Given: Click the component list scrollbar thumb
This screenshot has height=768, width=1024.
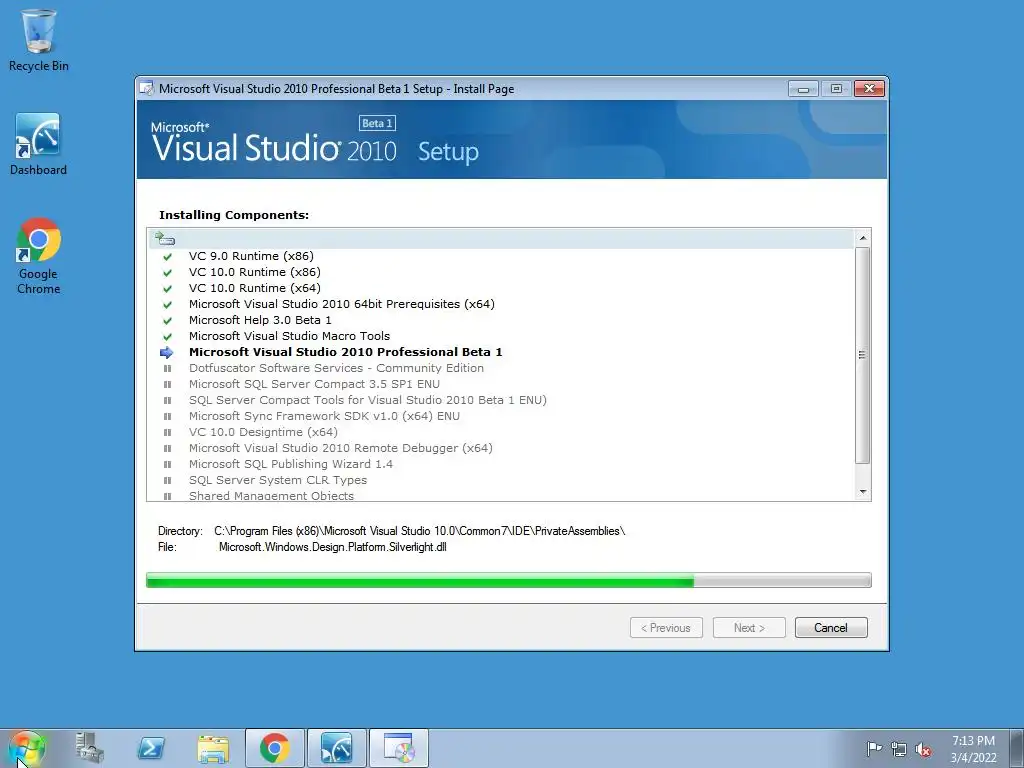Looking at the screenshot, I should pyautogui.click(x=863, y=355).
